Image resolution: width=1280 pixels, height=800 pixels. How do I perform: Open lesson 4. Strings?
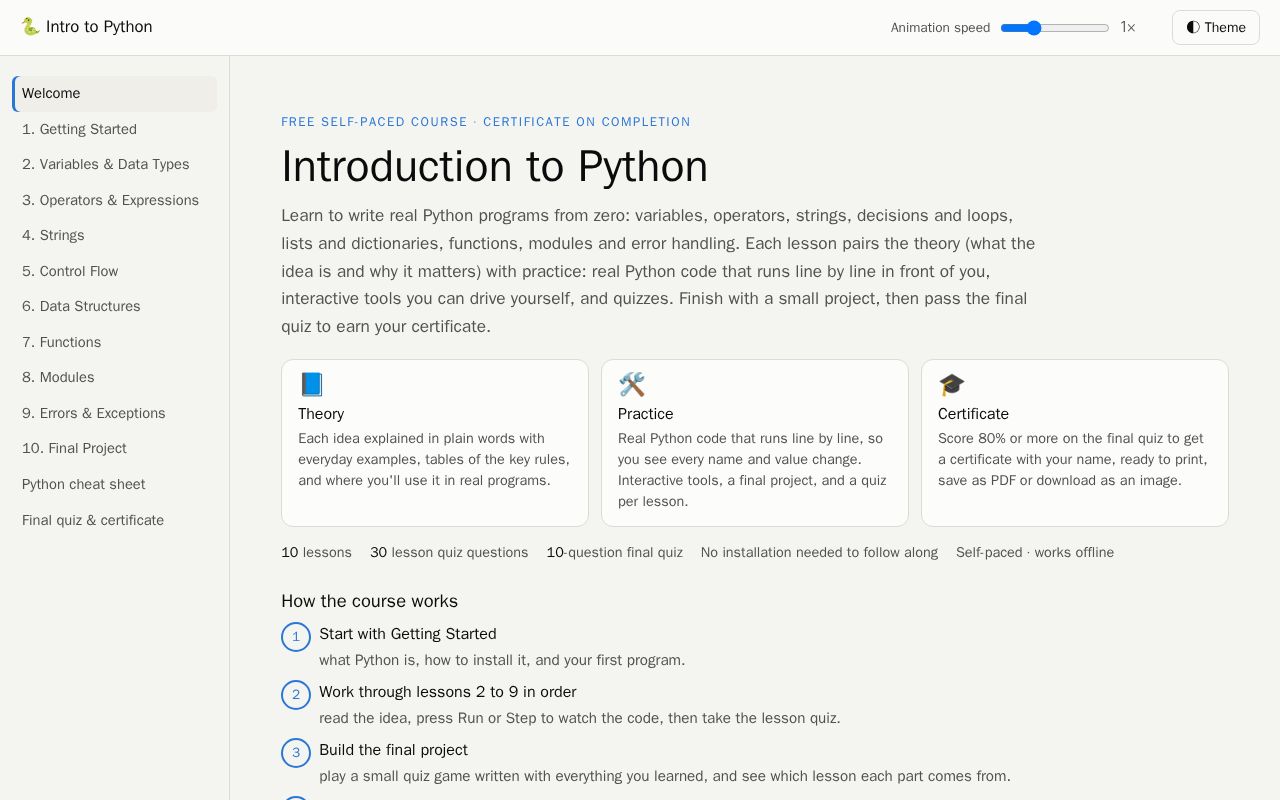click(114, 235)
